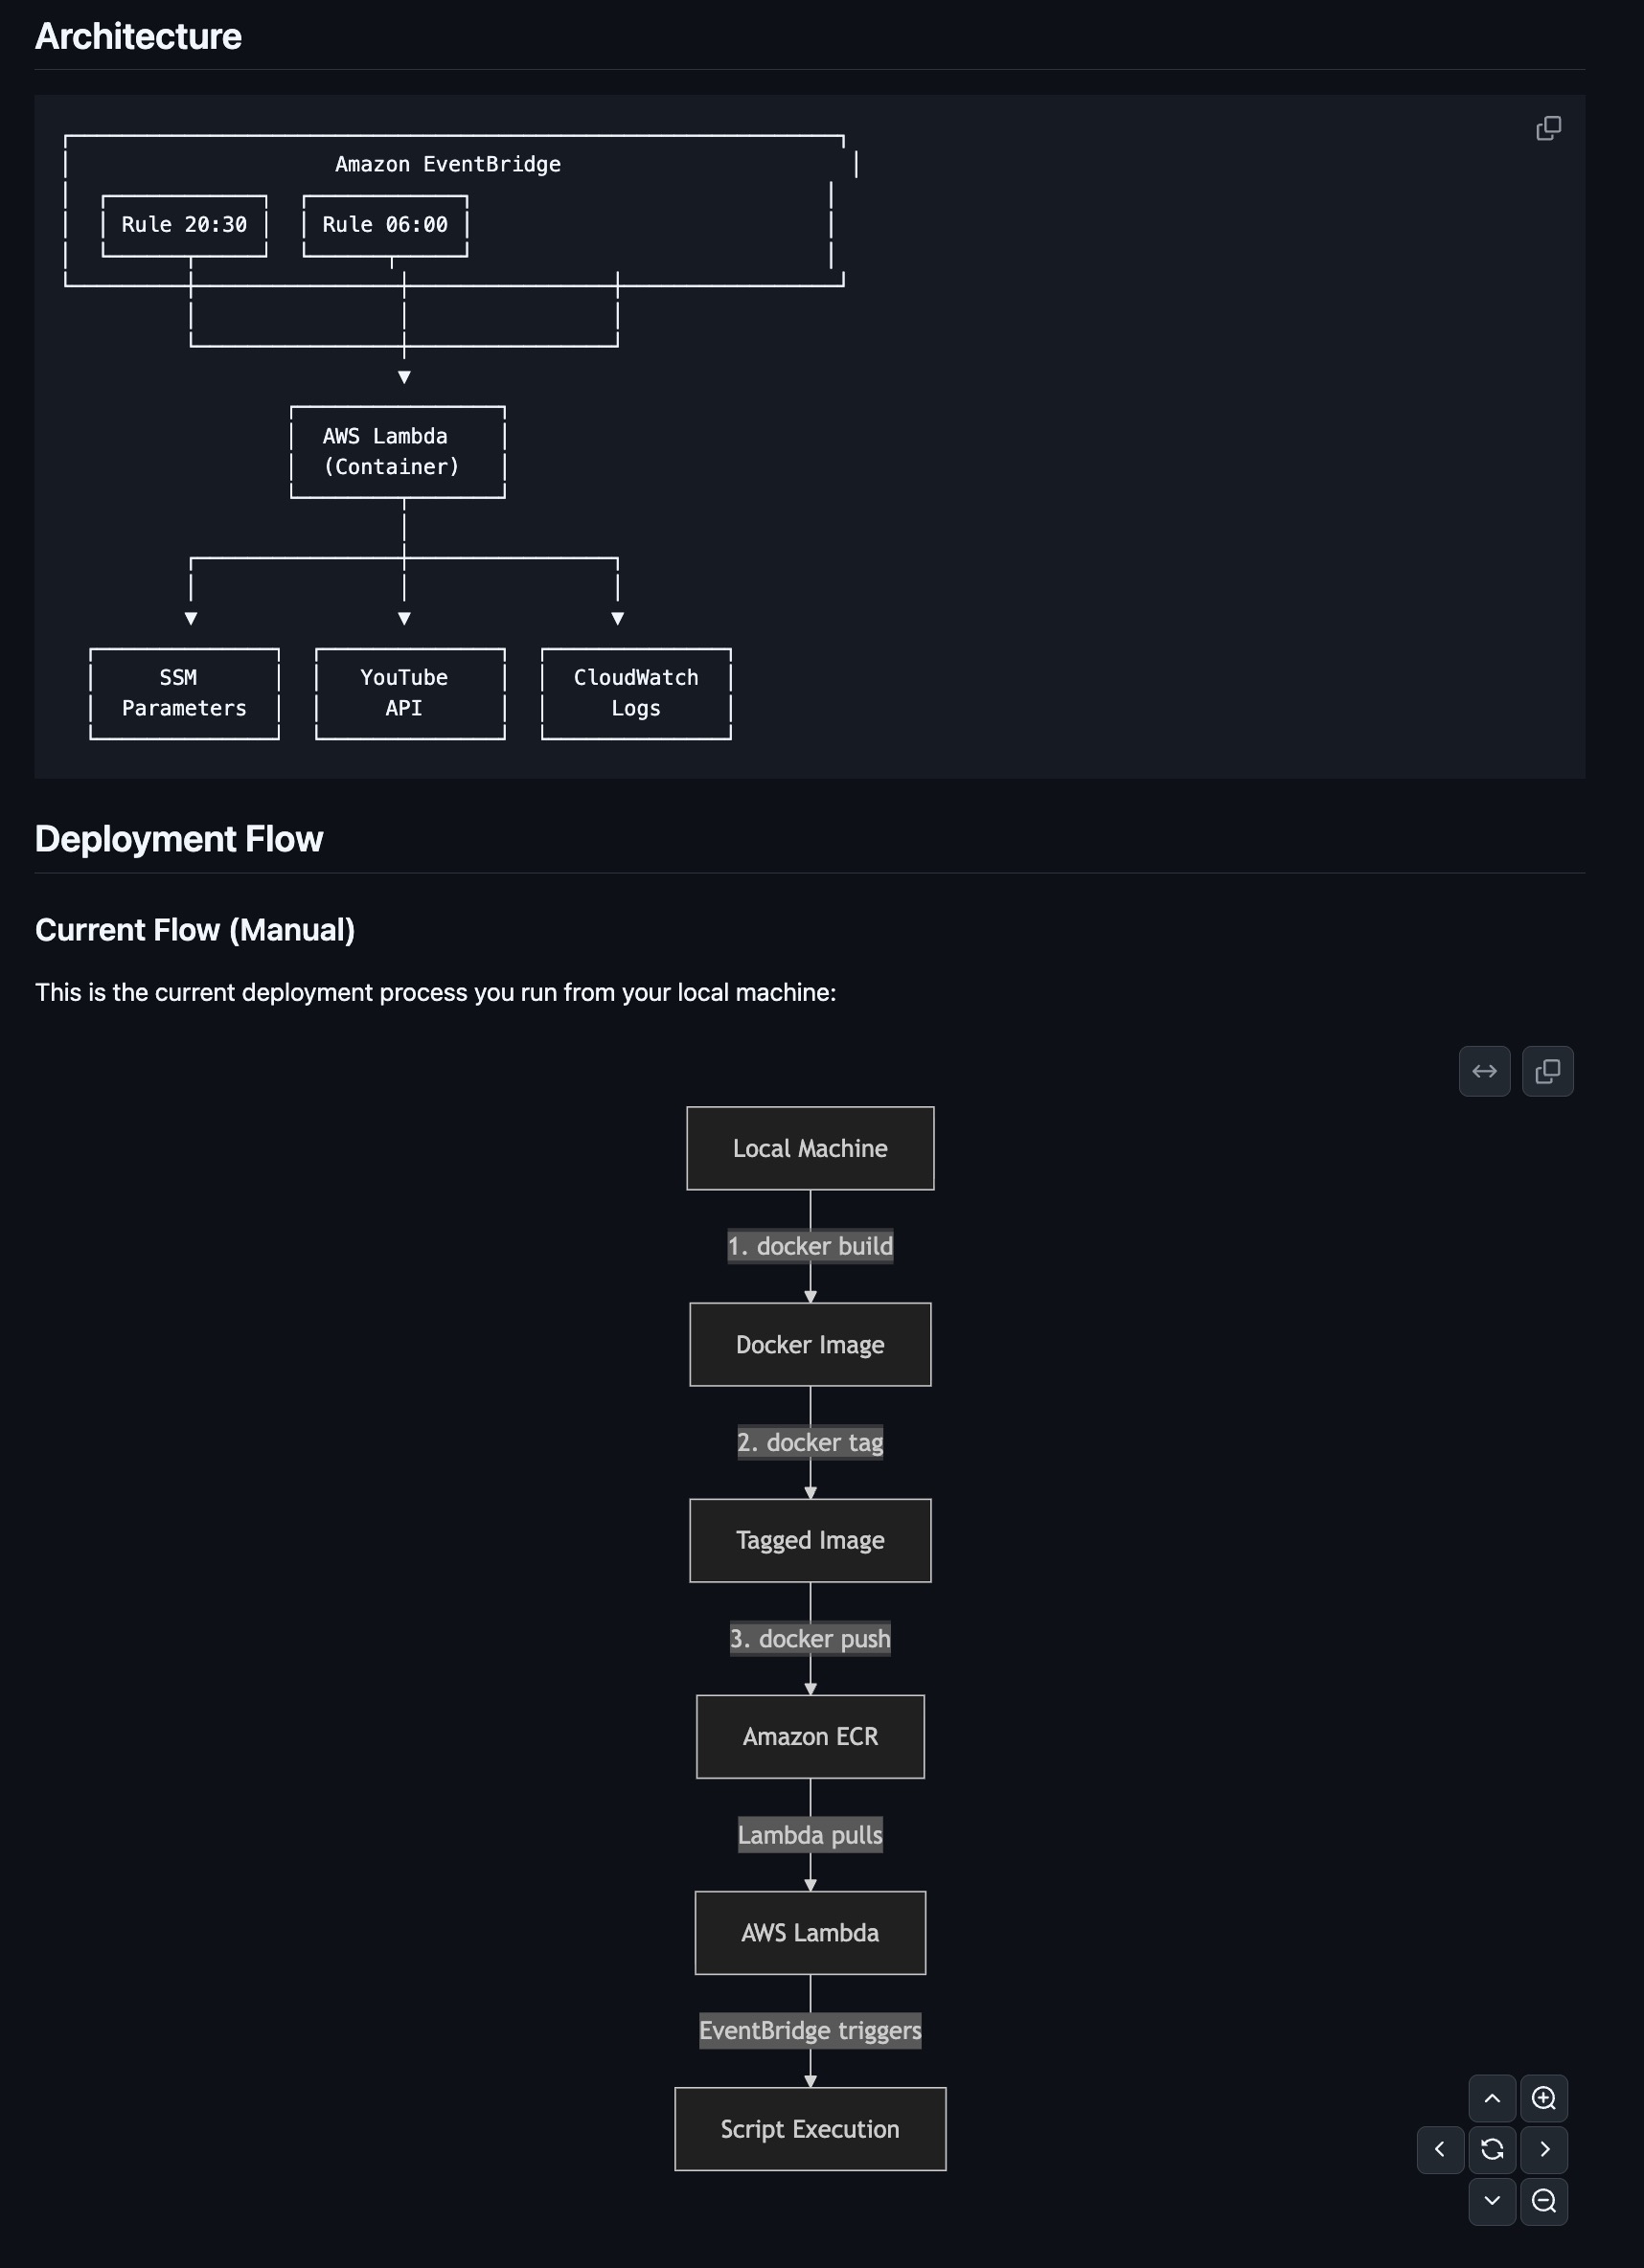1644x2268 pixels.
Task: Click the Architecture section heading
Action: (138, 35)
